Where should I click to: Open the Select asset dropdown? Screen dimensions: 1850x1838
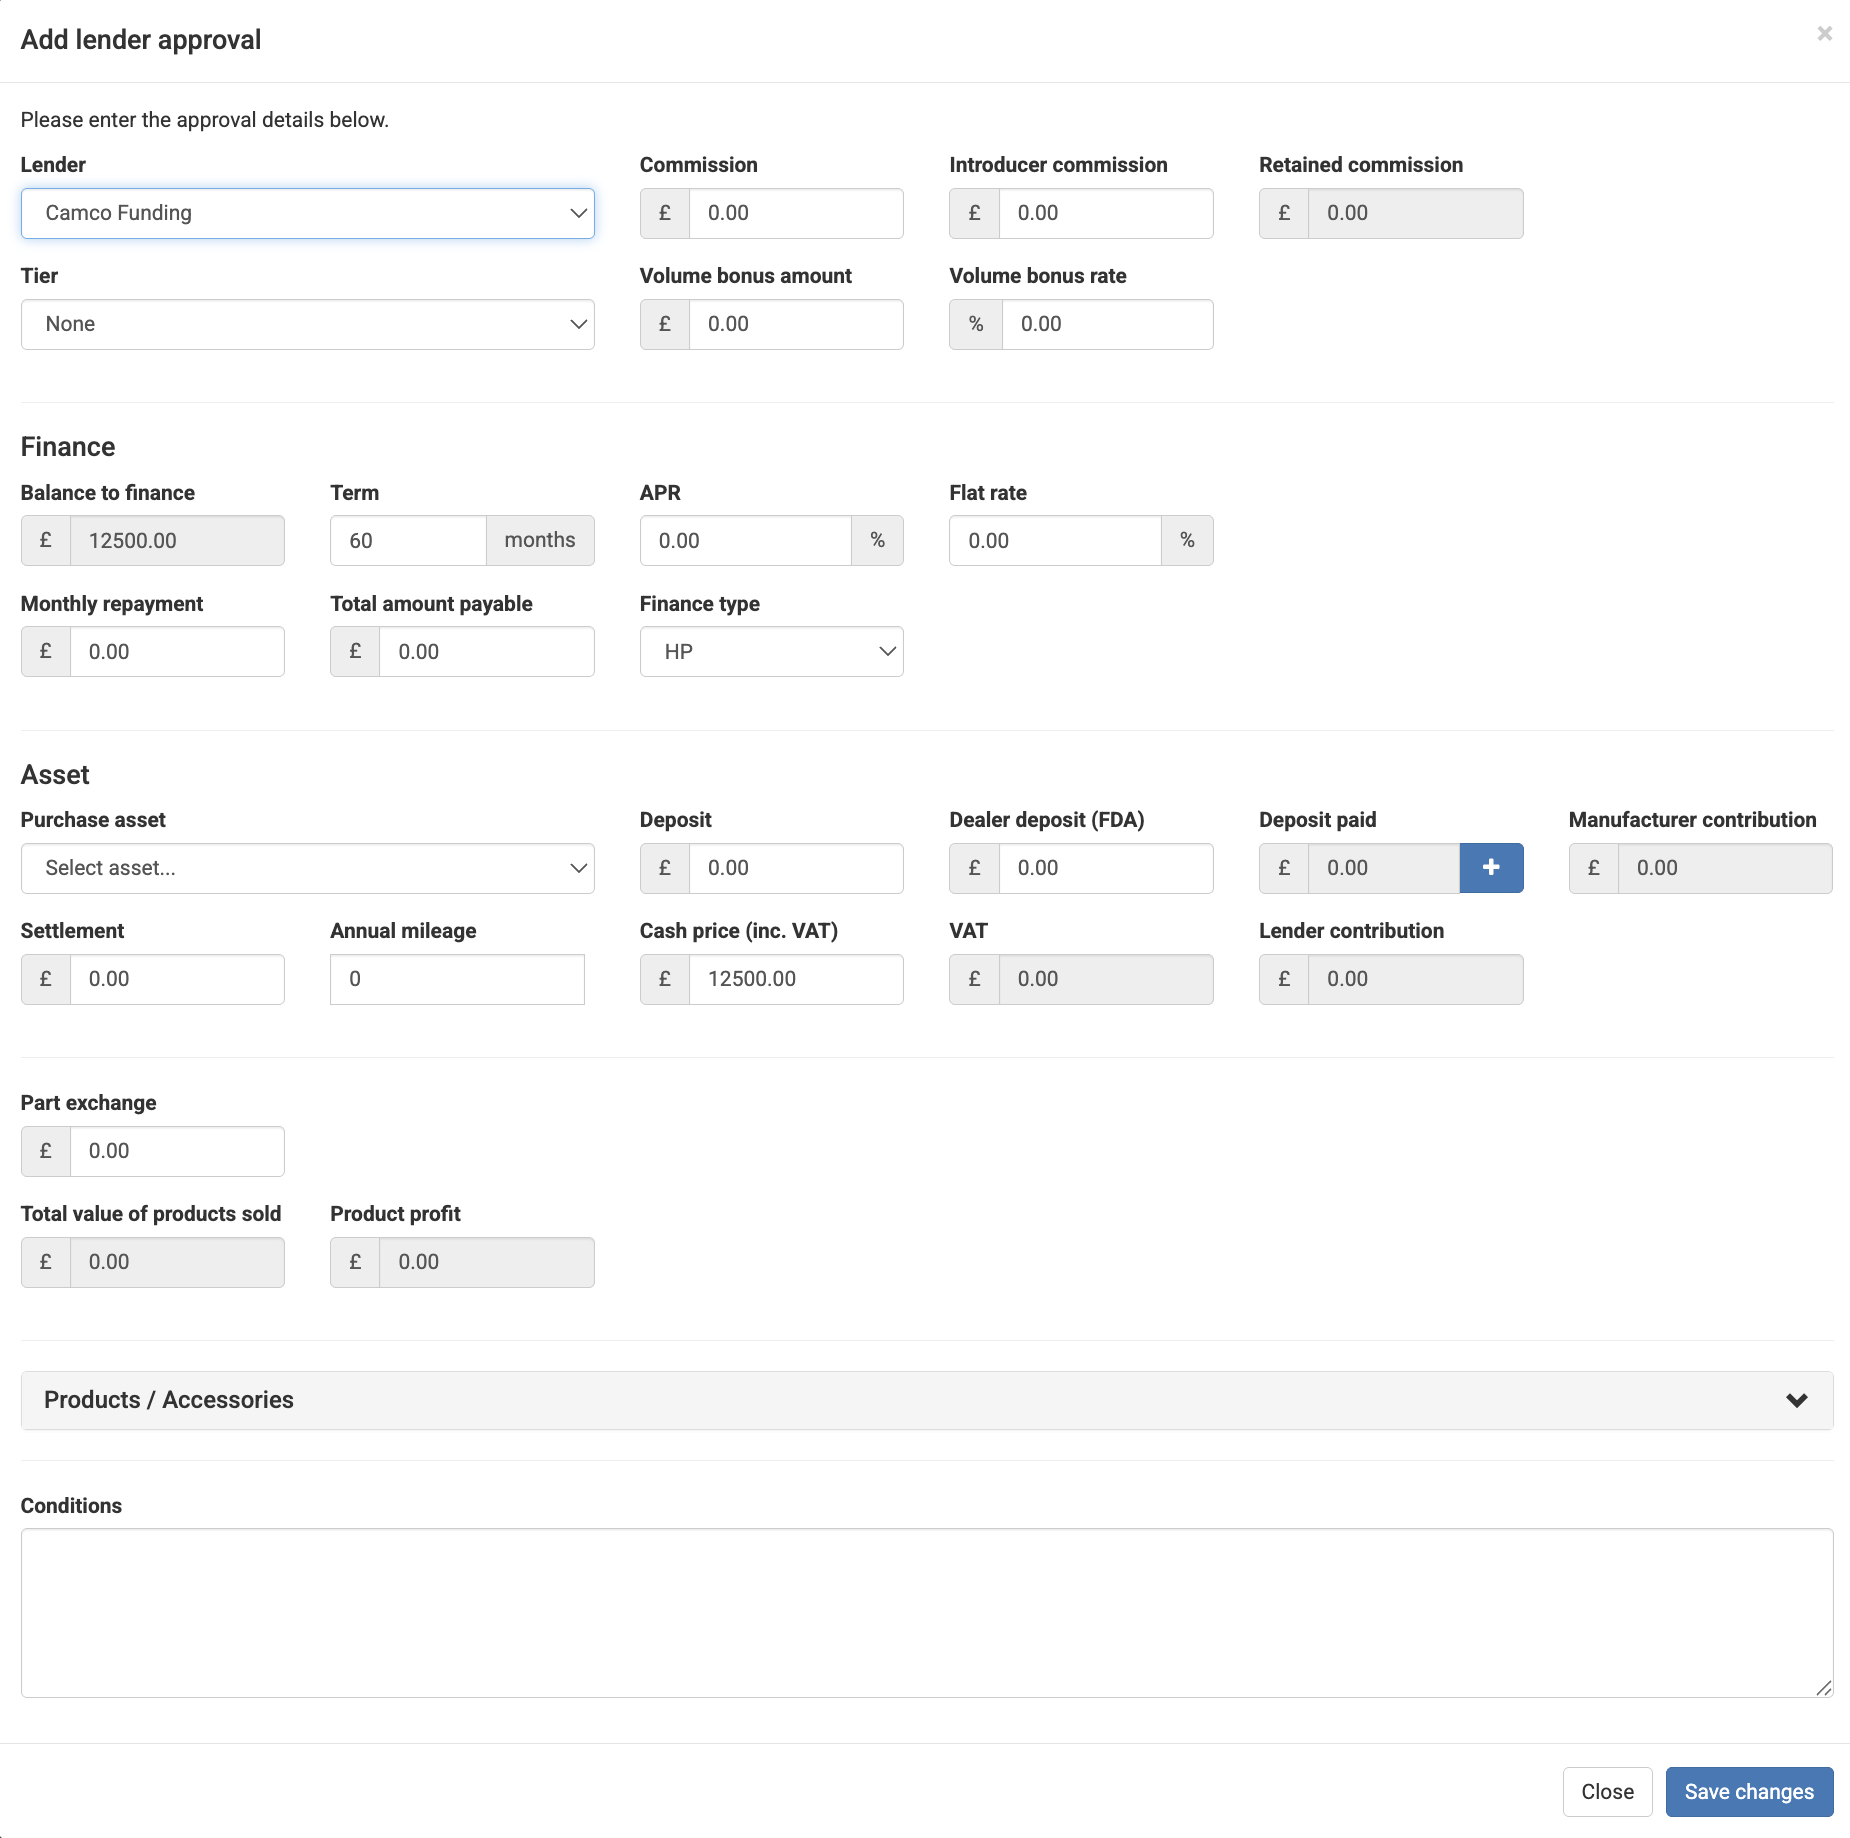pos(307,868)
